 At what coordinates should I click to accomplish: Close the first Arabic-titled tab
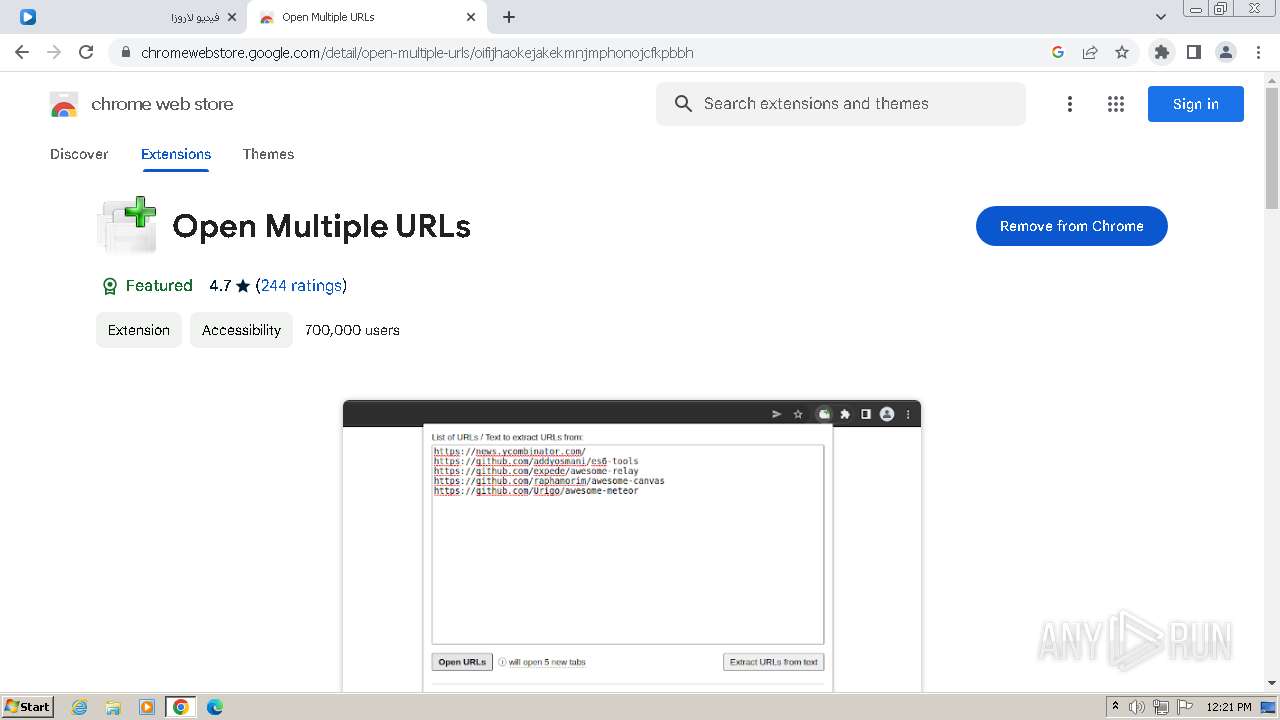click(x=232, y=17)
